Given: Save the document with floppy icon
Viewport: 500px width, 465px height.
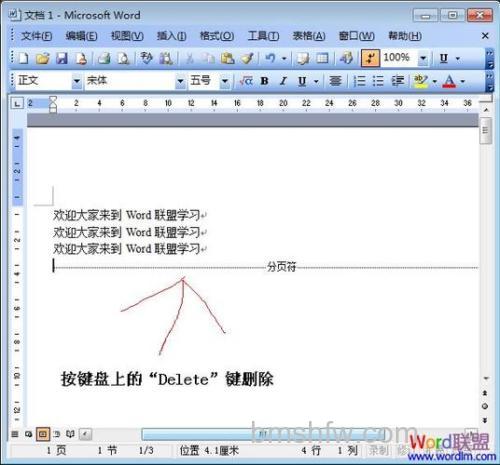Looking at the screenshot, I should coord(62,58).
